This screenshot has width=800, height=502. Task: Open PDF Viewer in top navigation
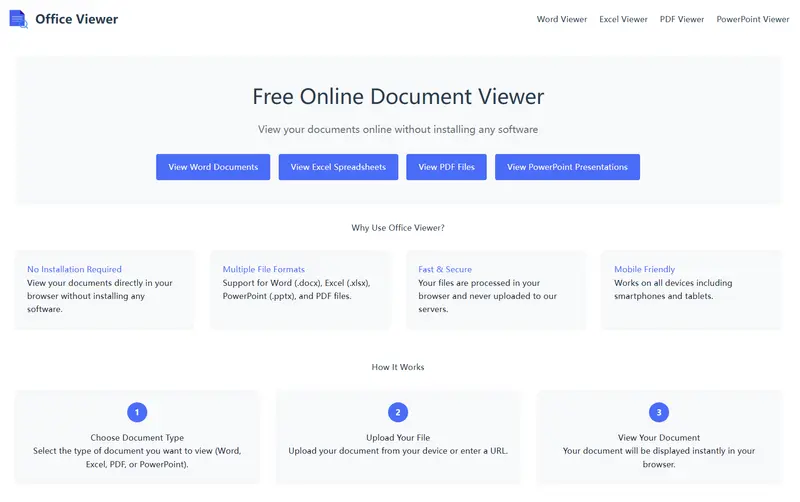coord(682,19)
